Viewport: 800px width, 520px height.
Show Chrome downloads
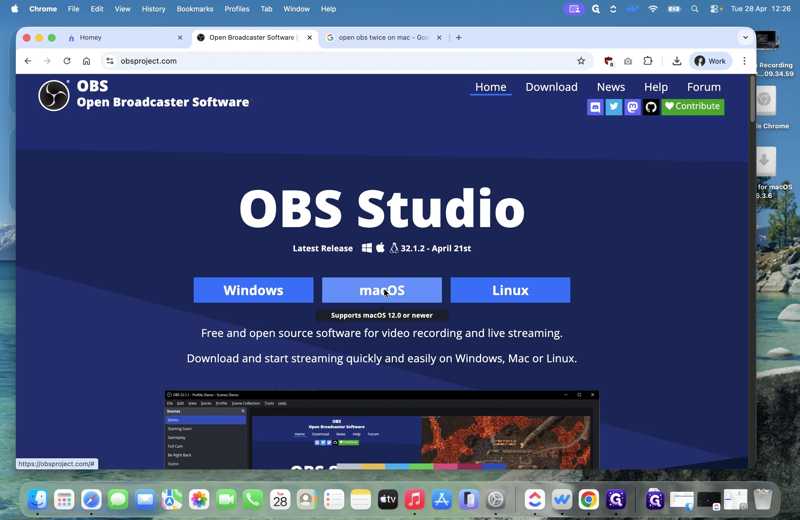[677, 61]
